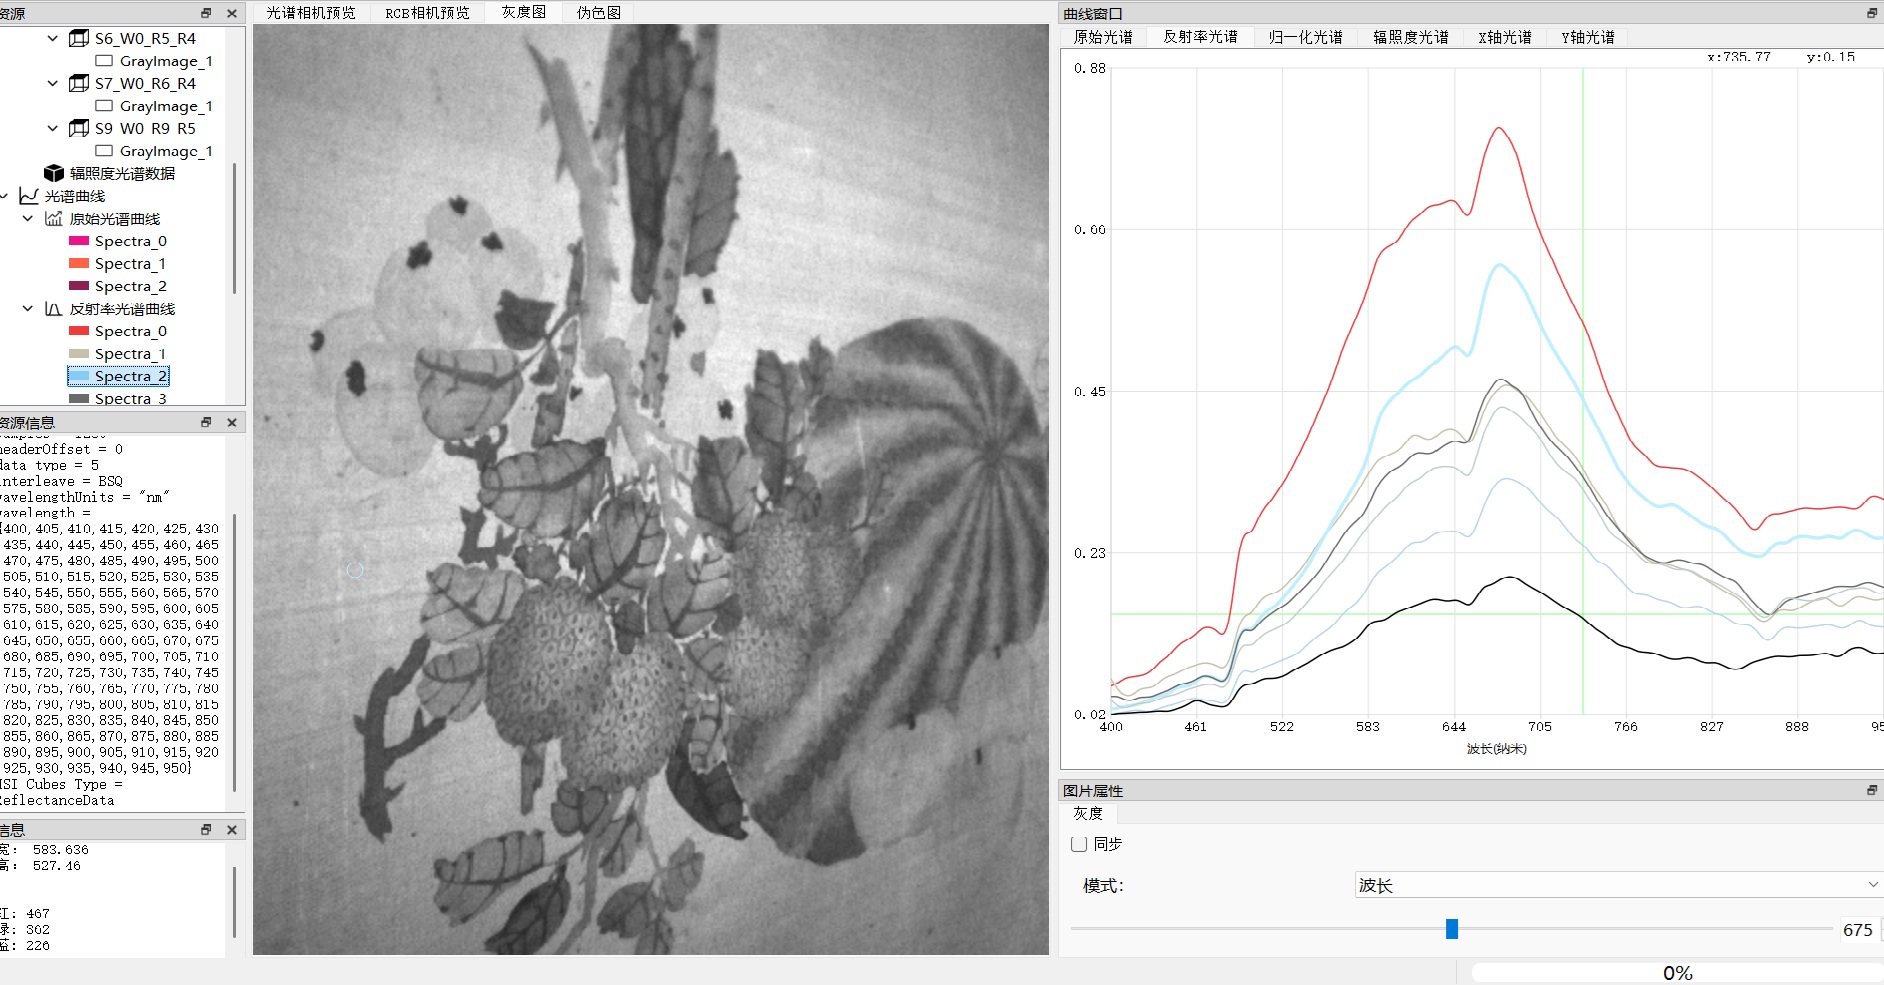Undock the 信息 panel

coord(206,829)
